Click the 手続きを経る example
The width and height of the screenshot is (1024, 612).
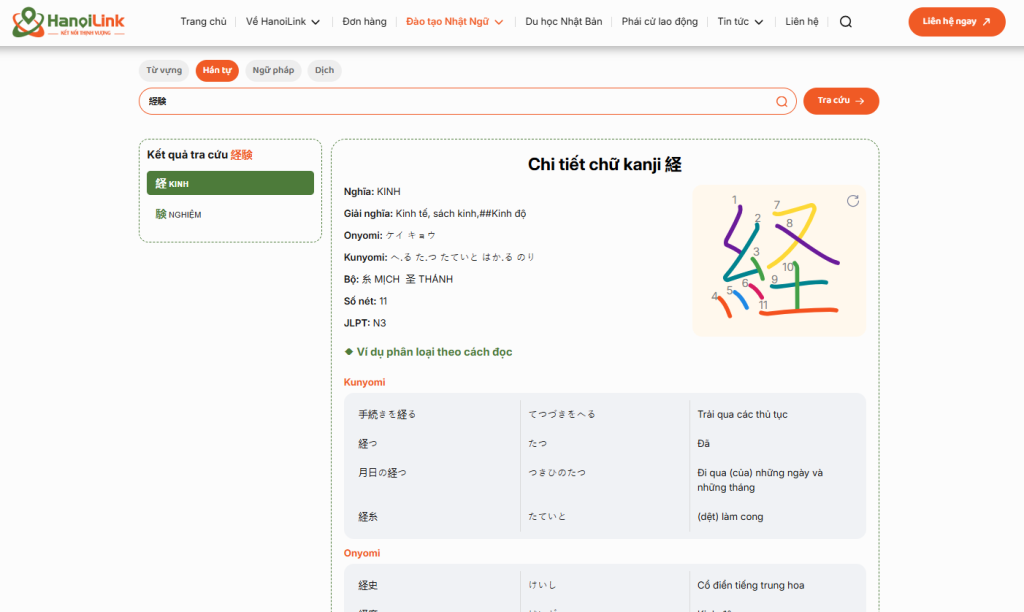387,414
